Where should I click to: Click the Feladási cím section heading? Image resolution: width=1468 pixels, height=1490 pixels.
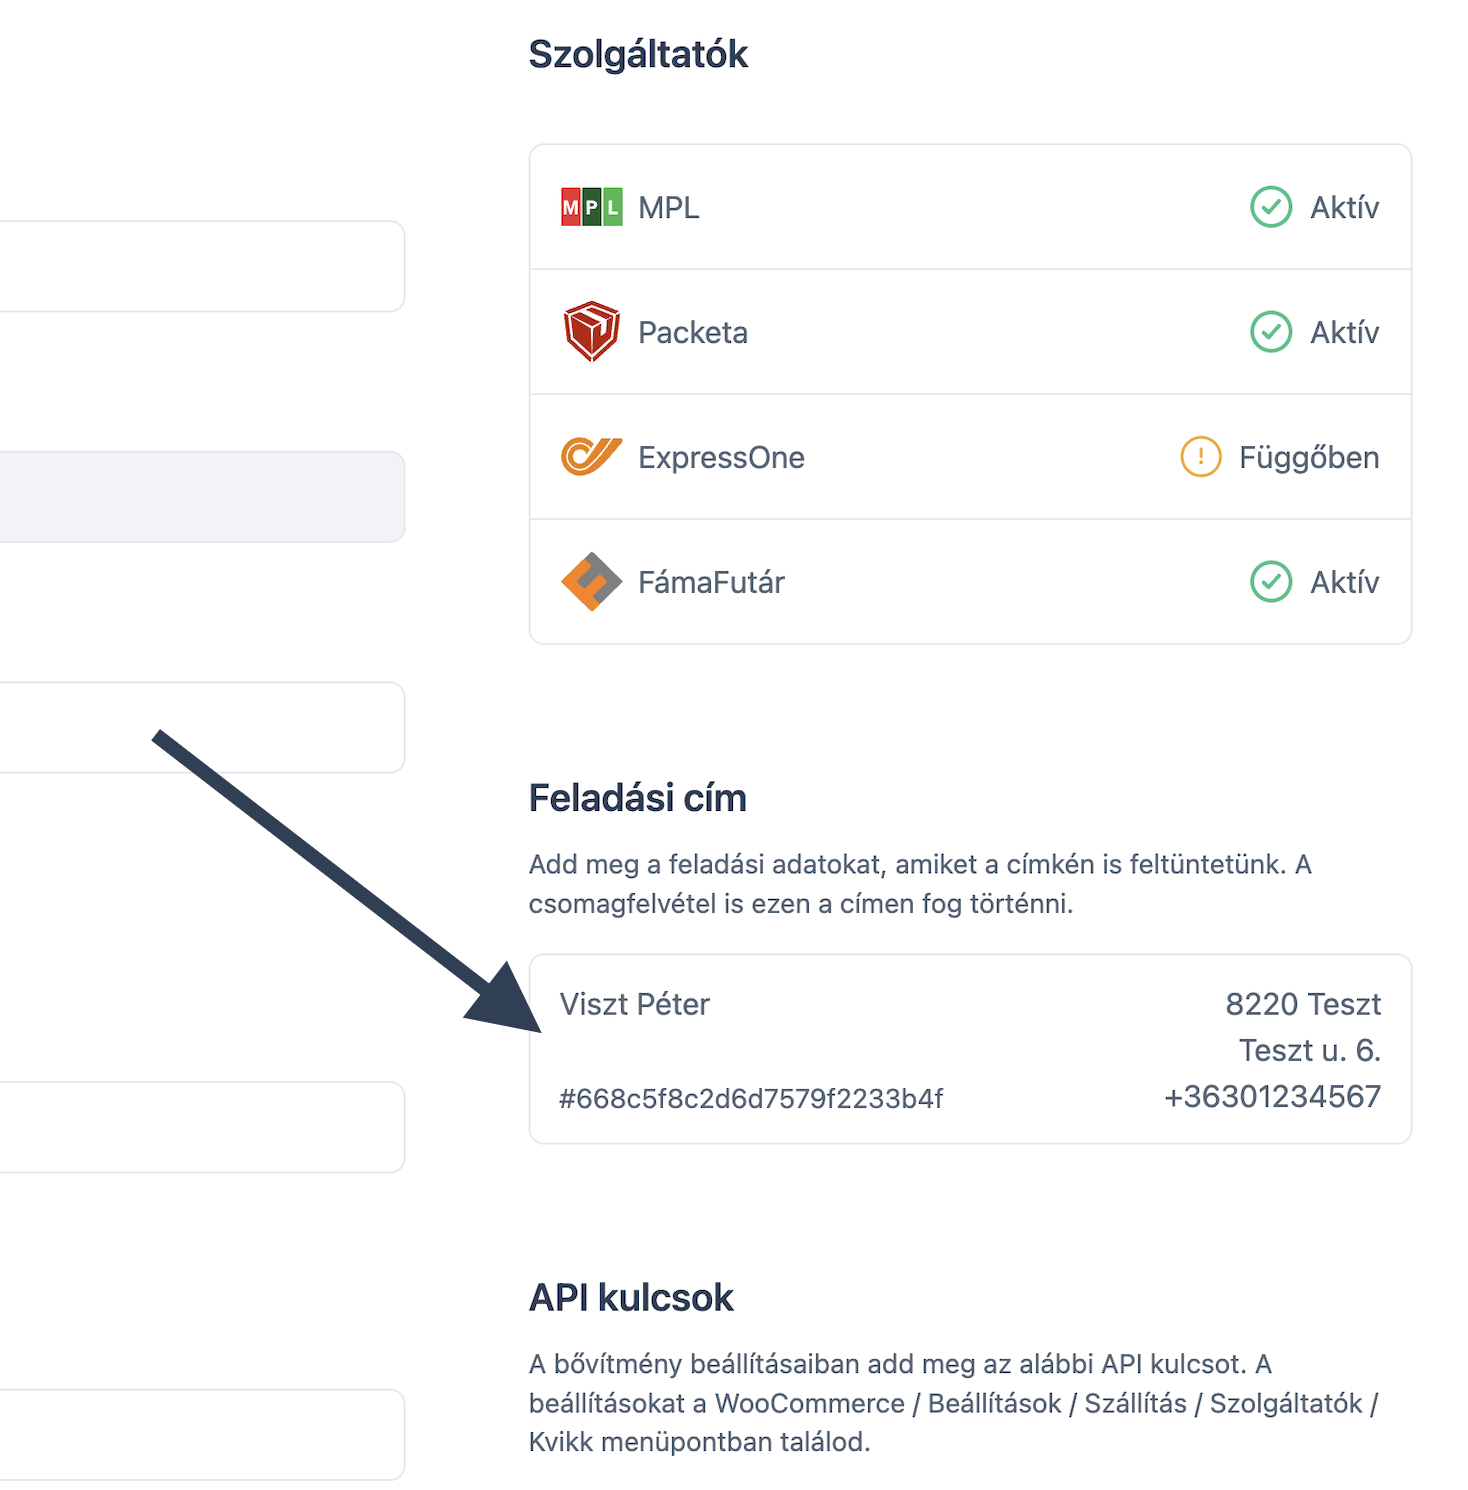[x=637, y=798]
